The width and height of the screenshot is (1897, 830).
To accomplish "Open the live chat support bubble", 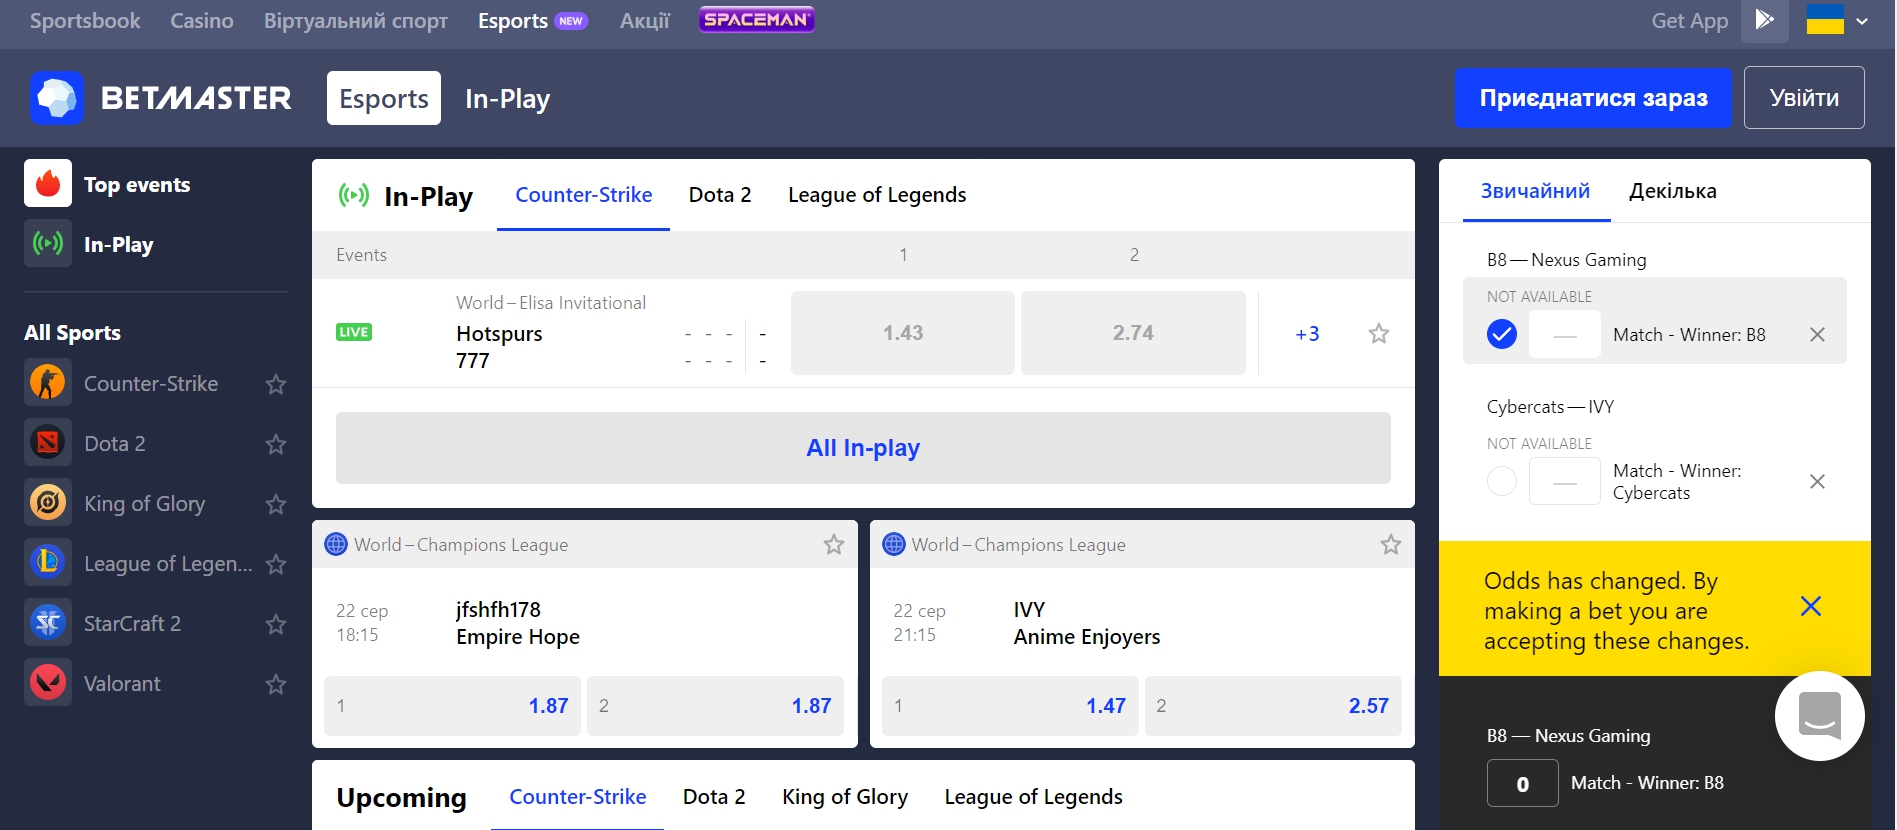I will pos(1819,715).
